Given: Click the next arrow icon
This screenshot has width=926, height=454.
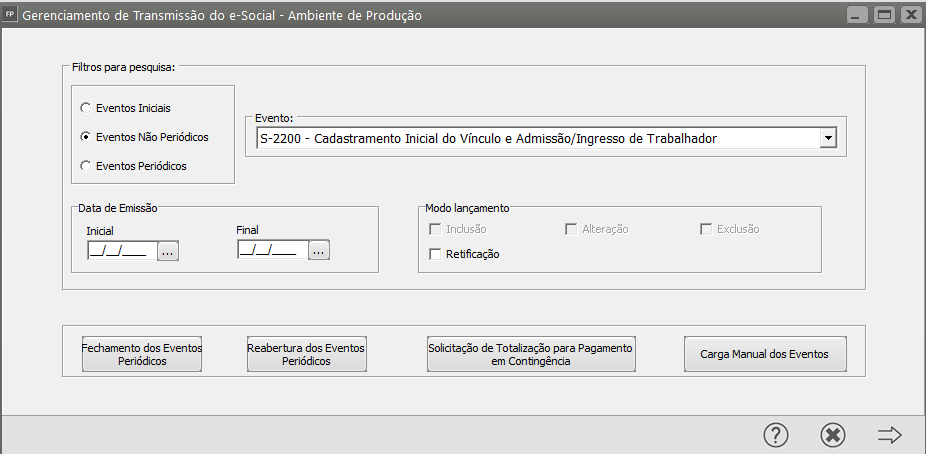Looking at the screenshot, I should tap(889, 434).
